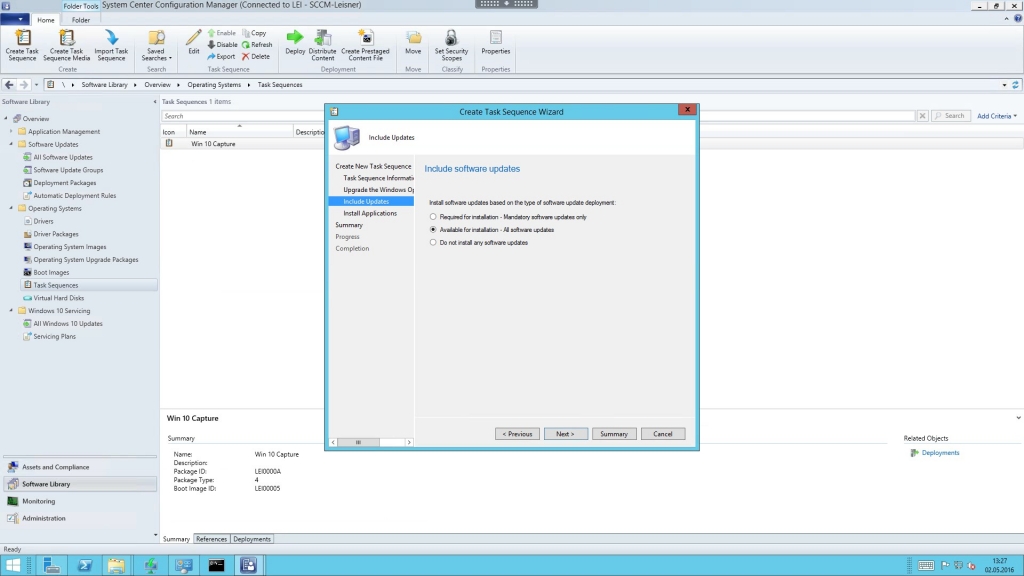Open Saved Searches in ribbon
The image size is (1024, 576).
(x=156, y=45)
